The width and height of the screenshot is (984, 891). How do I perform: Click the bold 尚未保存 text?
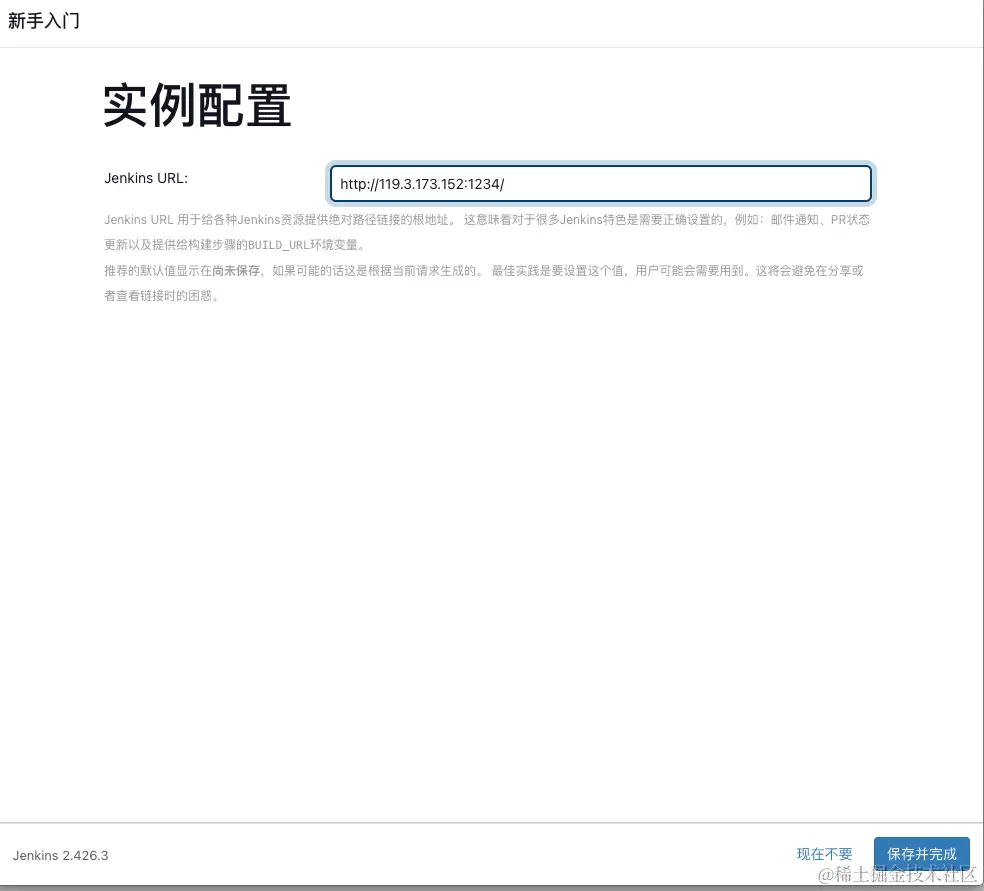coord(236,270)
